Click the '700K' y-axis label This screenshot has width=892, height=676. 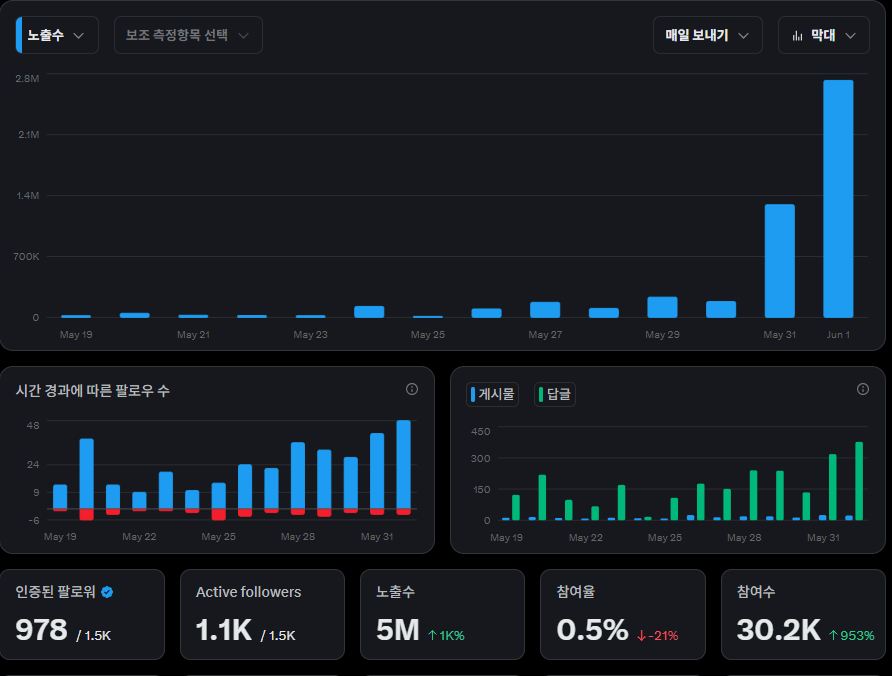[26, 257]
